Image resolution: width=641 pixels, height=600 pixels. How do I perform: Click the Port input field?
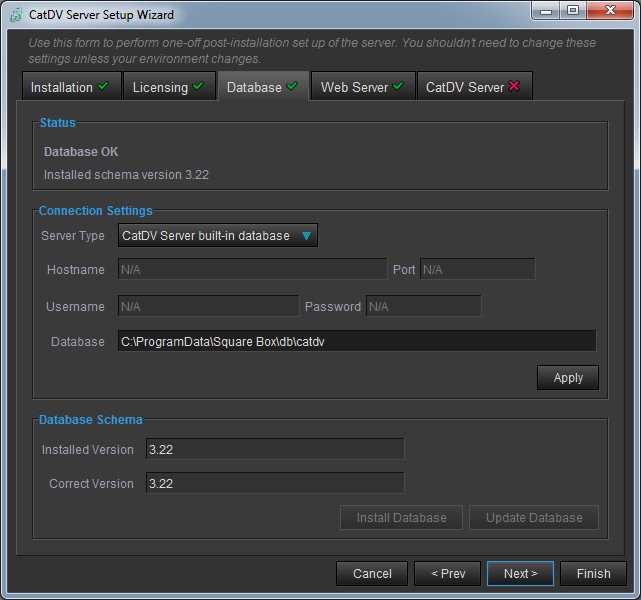(477, 269)
